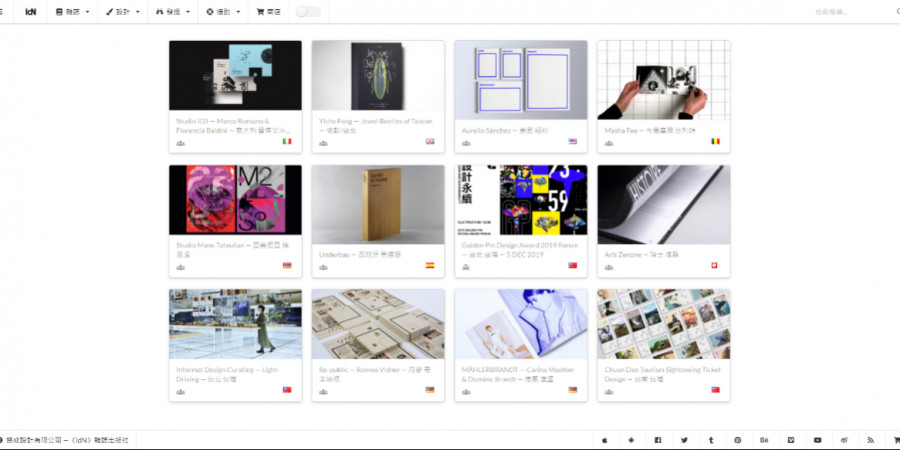The image size is (900, 450).
Task: Open the Aris Zenone article title
Action: click(642, 254)
